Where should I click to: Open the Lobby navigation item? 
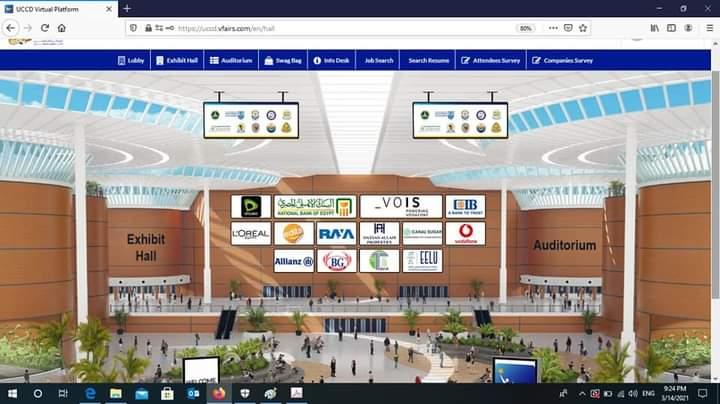click(x=131, y=61)
